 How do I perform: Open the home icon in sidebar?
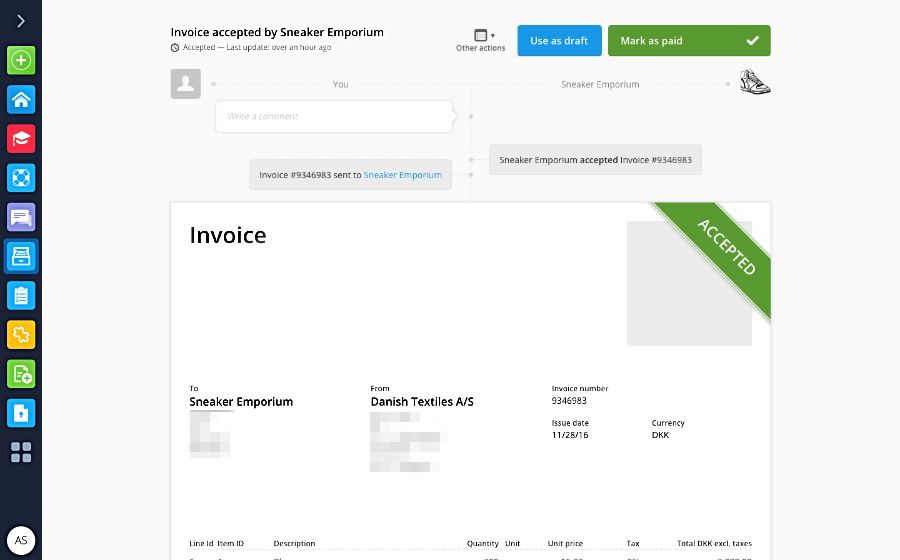[x=21, y=99]
